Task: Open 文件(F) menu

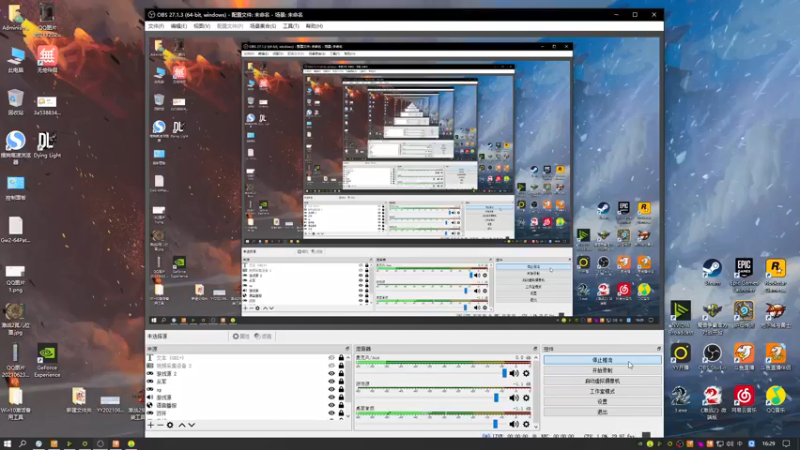Action: [x=156, y=26]
